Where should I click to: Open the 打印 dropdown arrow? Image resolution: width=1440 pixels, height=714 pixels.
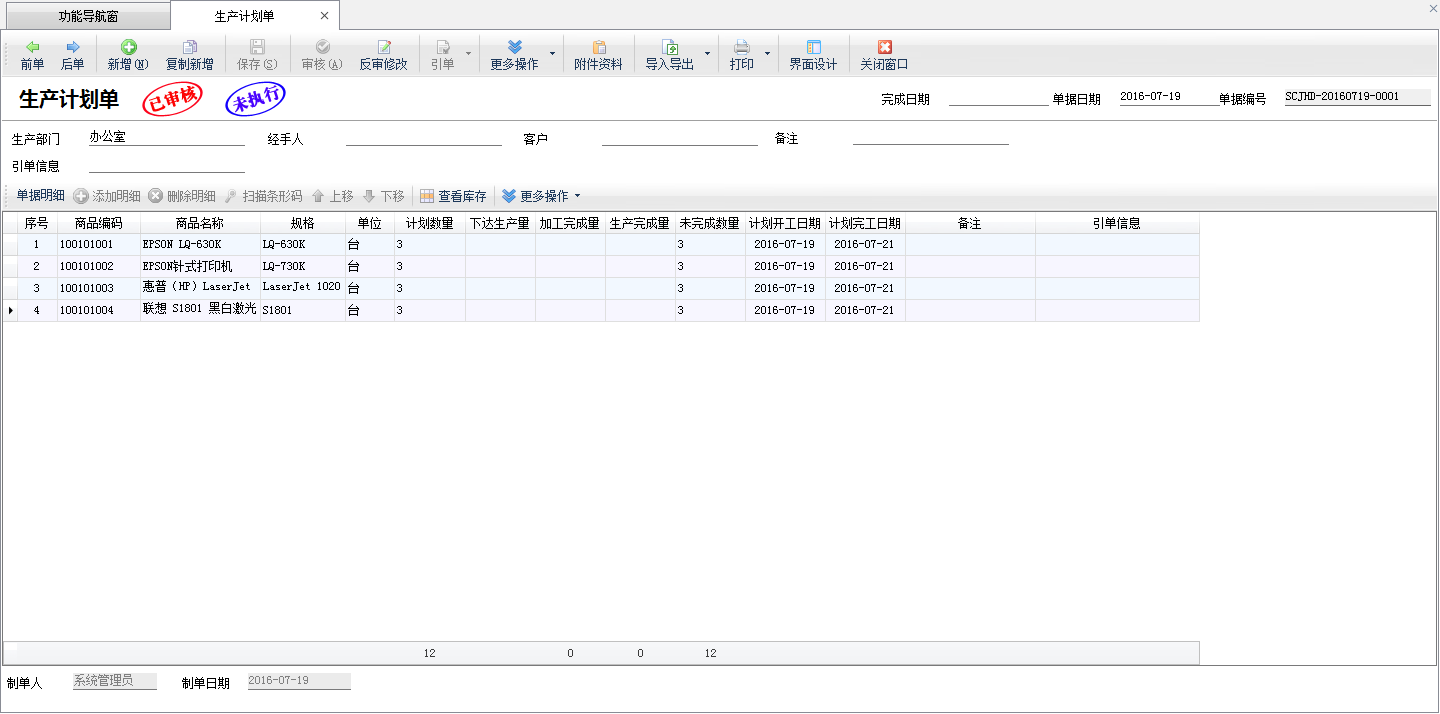point(767,53)
